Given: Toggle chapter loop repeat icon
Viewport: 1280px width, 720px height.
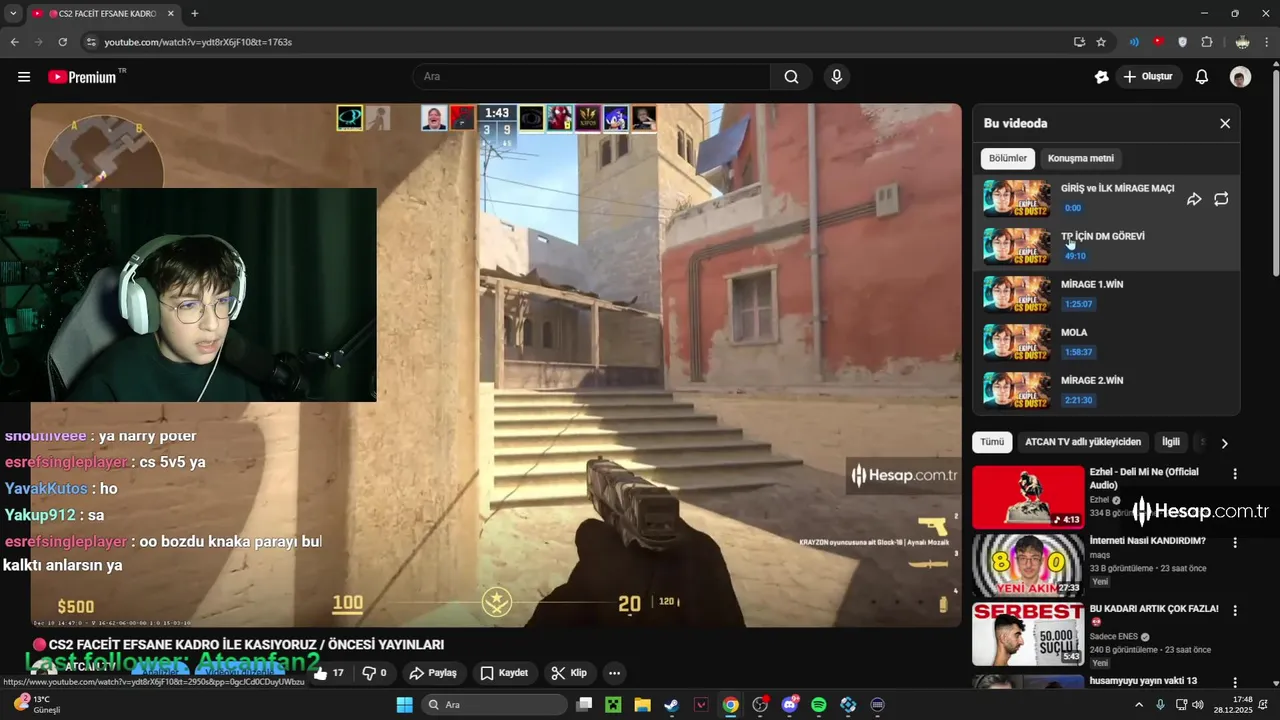Looking at the screenshot, I should click(x=1221, y=199).
